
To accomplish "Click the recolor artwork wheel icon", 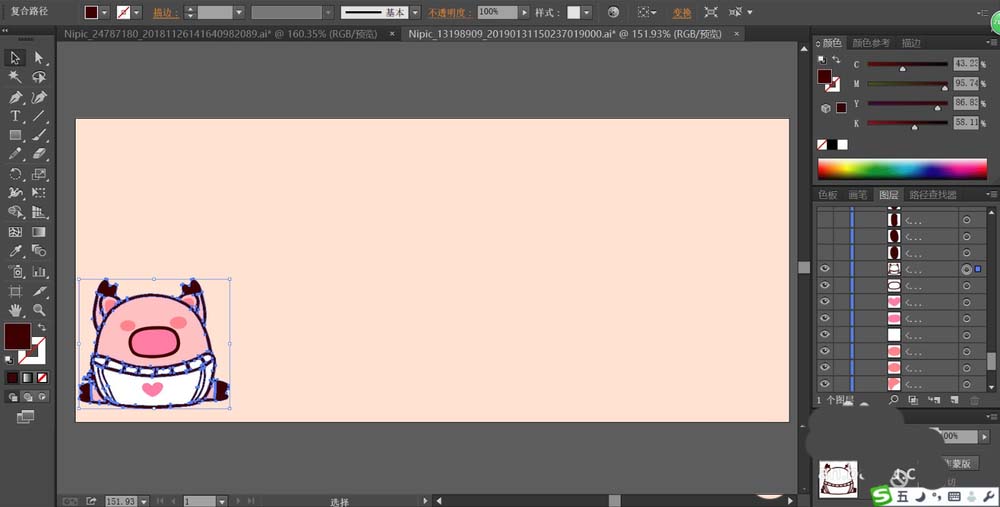I will (x=613, y=12).
